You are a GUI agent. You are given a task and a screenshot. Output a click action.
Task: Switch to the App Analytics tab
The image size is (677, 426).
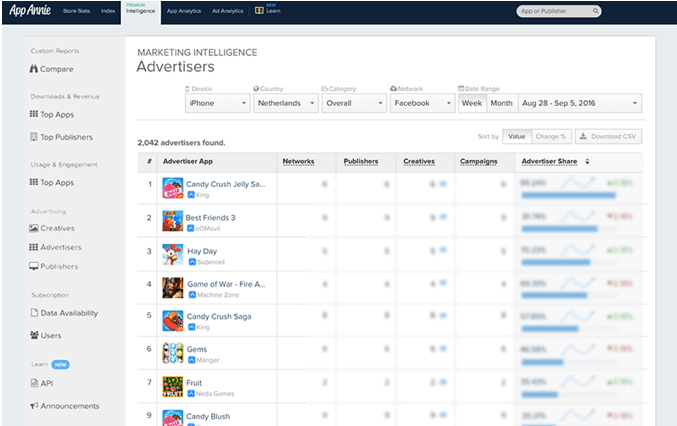183,12
